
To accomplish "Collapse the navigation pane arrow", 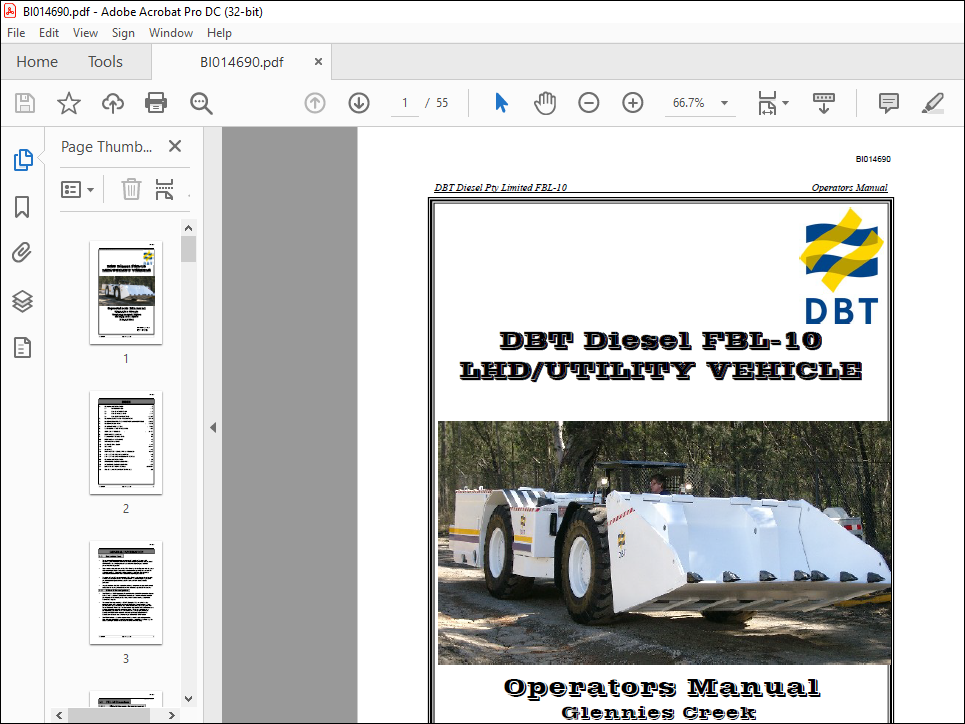I will pyautogui.click(x=213, y=427).
